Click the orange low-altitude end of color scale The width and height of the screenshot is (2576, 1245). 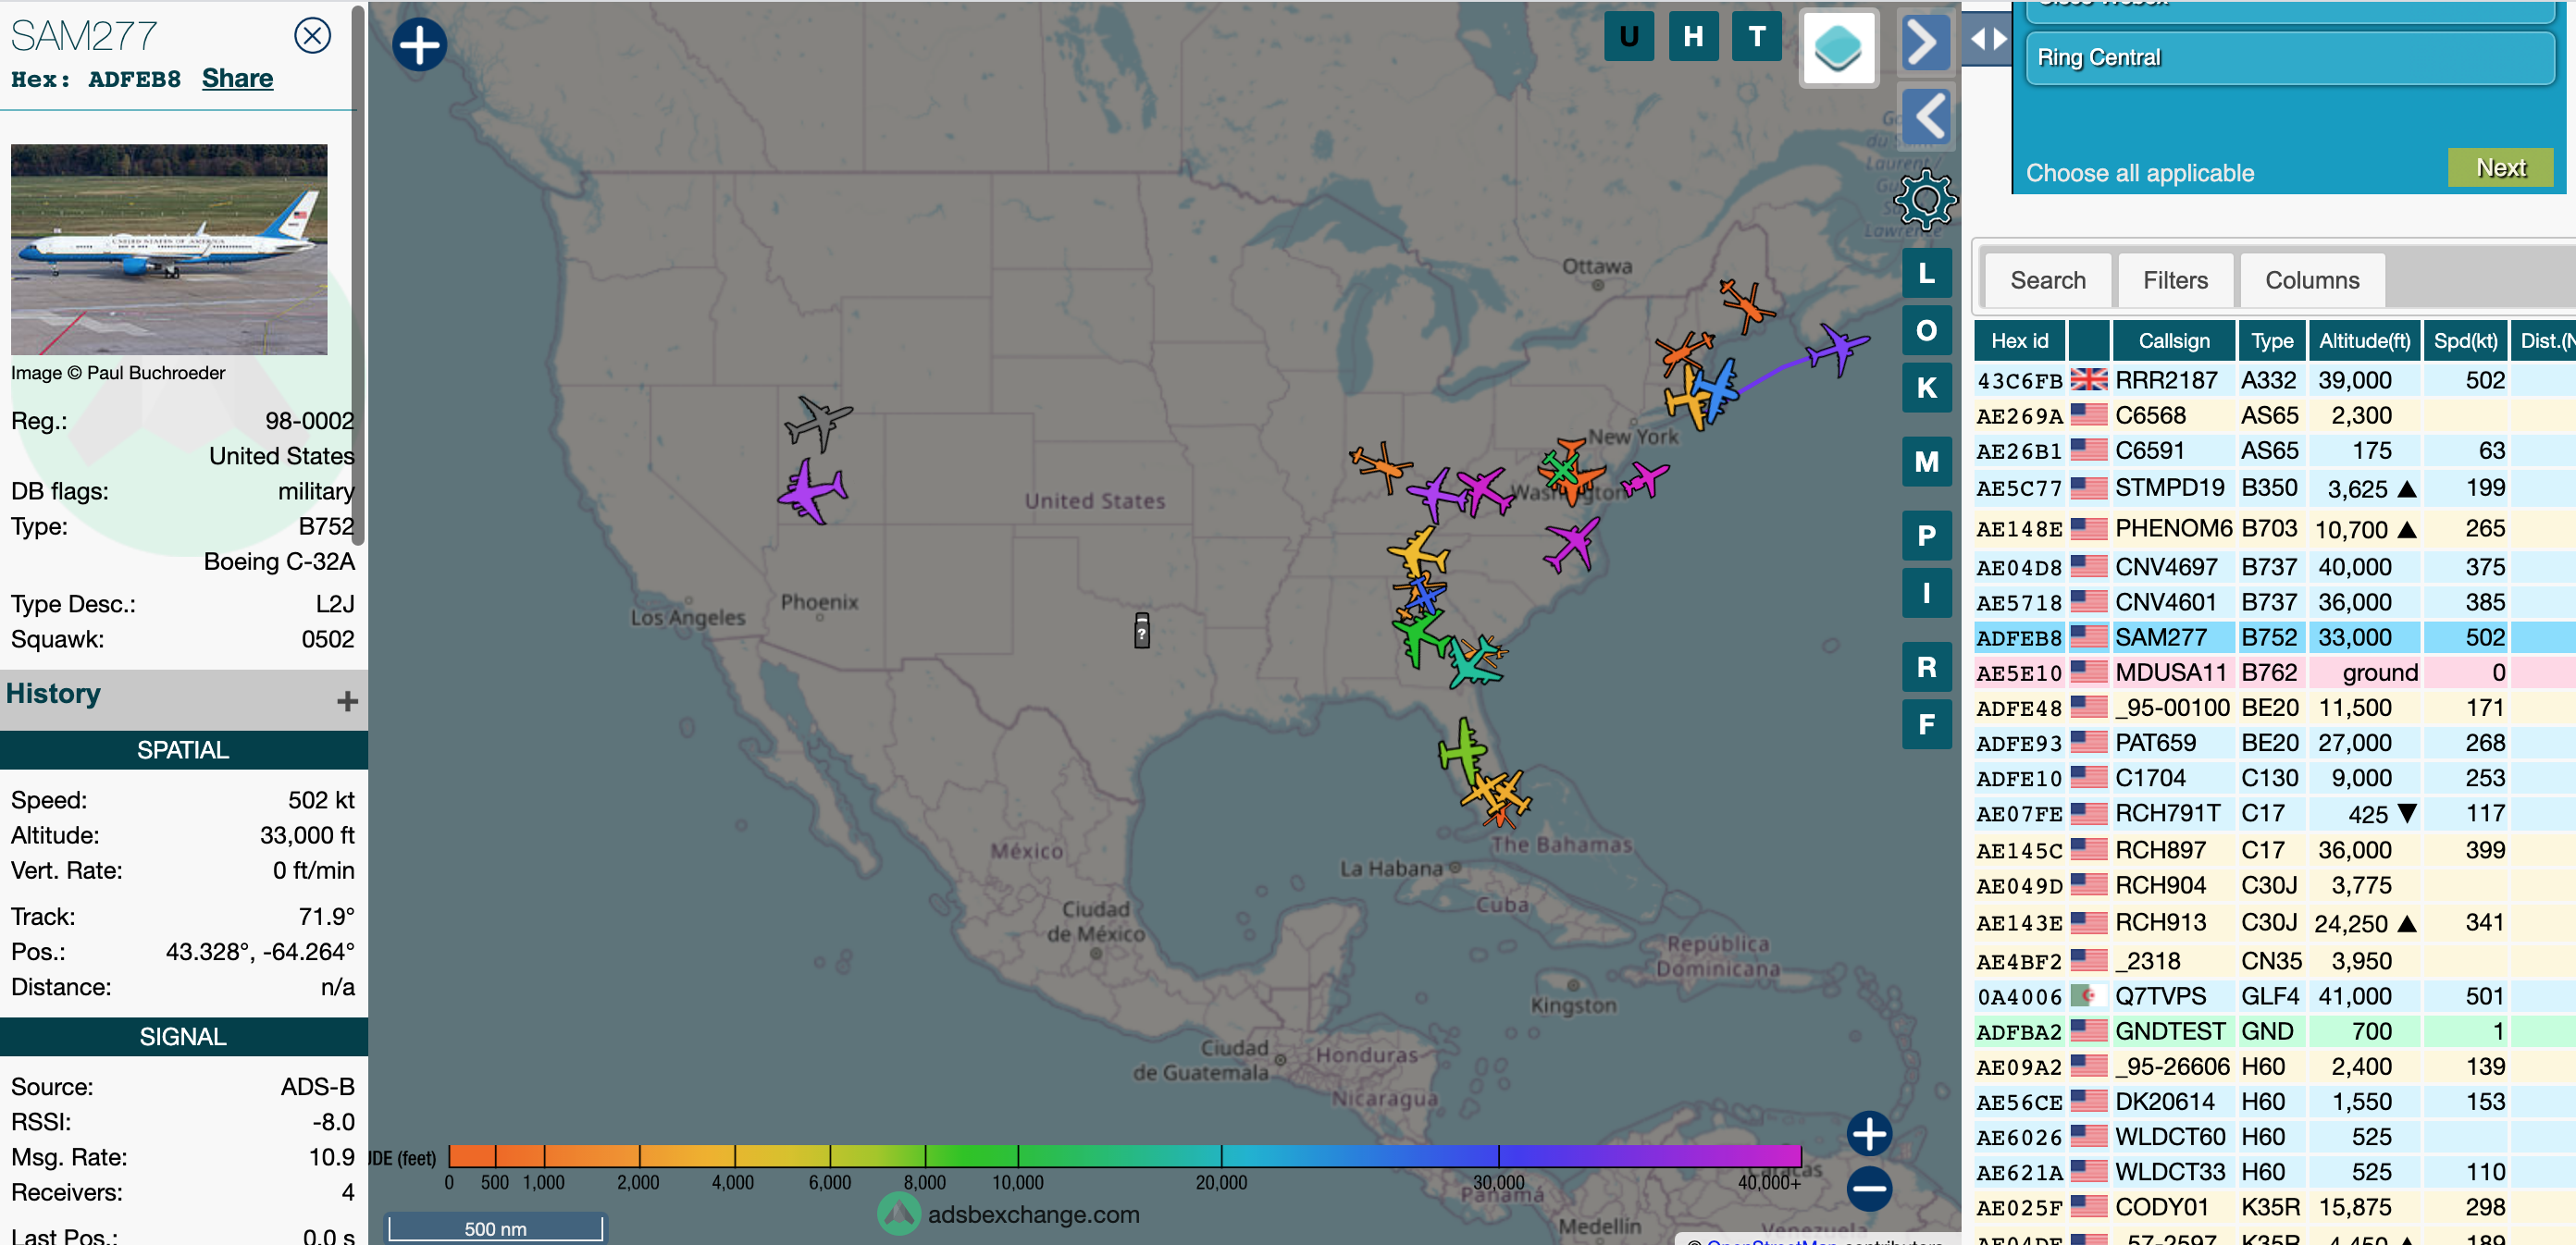(472, 1156)
